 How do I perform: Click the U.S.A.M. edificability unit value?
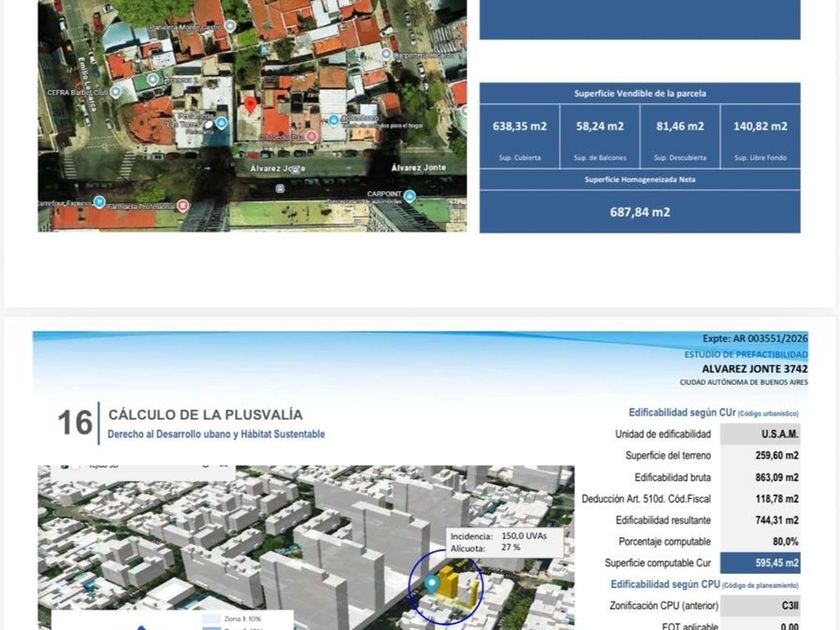(x=780, y=434)
